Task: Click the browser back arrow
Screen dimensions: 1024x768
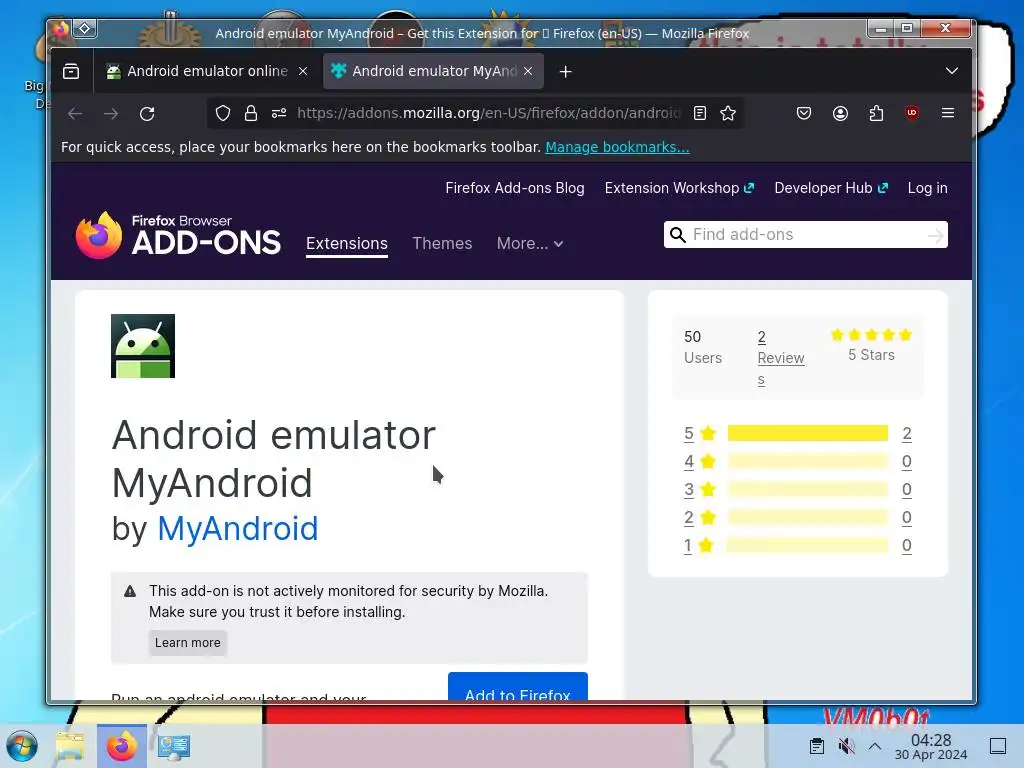Action: (75, 114)
